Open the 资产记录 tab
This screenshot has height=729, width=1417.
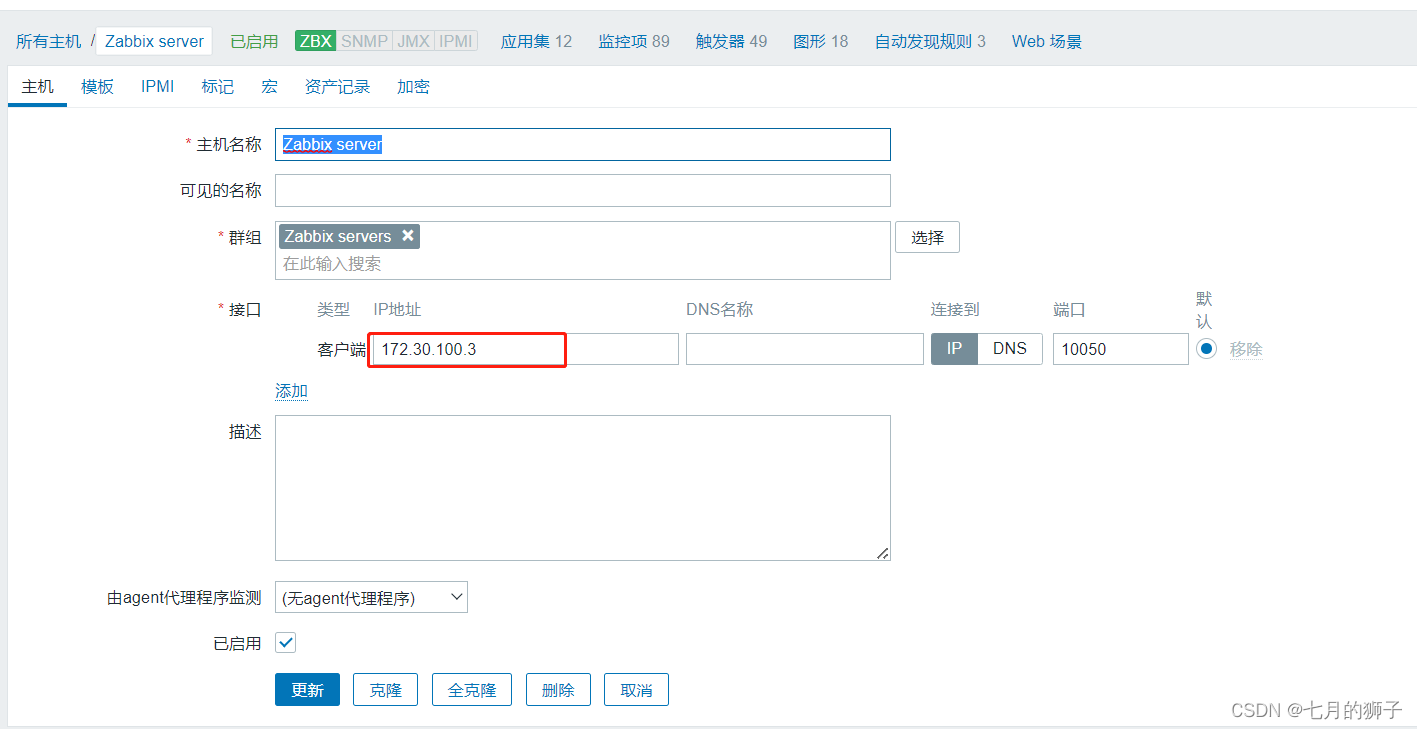coord(337,87)
